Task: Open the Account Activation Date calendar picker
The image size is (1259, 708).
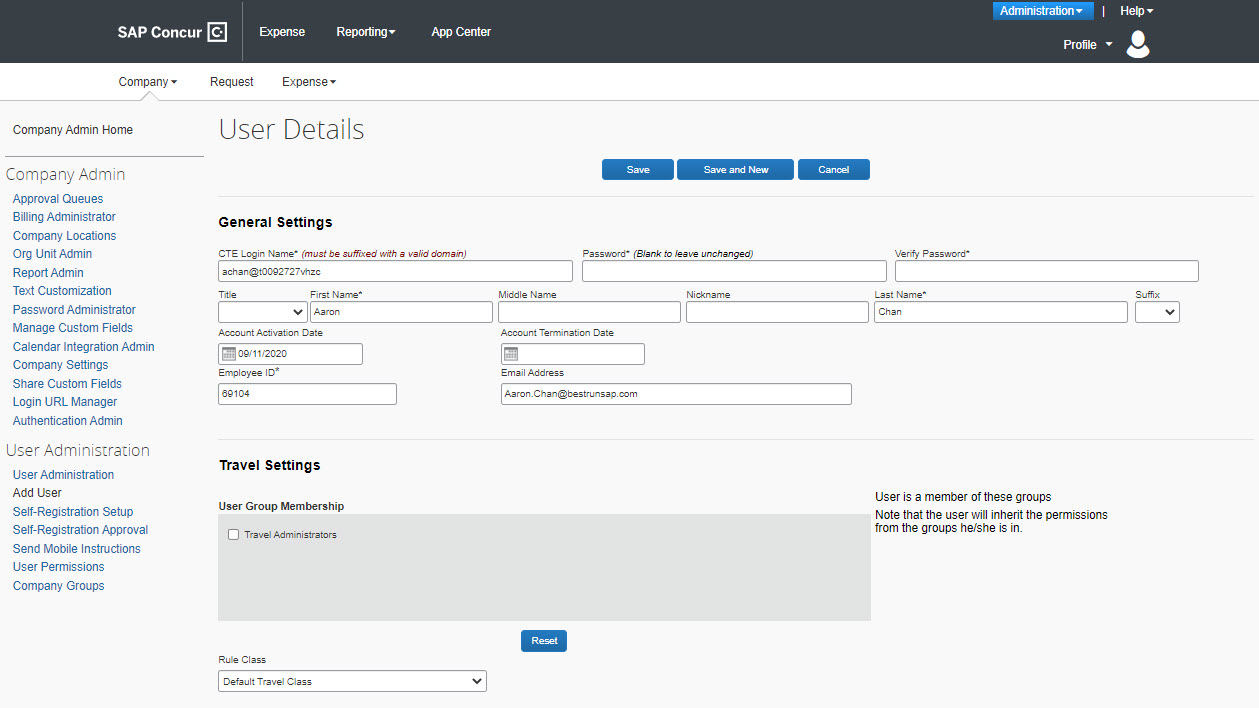Action: tap(229, 353)
